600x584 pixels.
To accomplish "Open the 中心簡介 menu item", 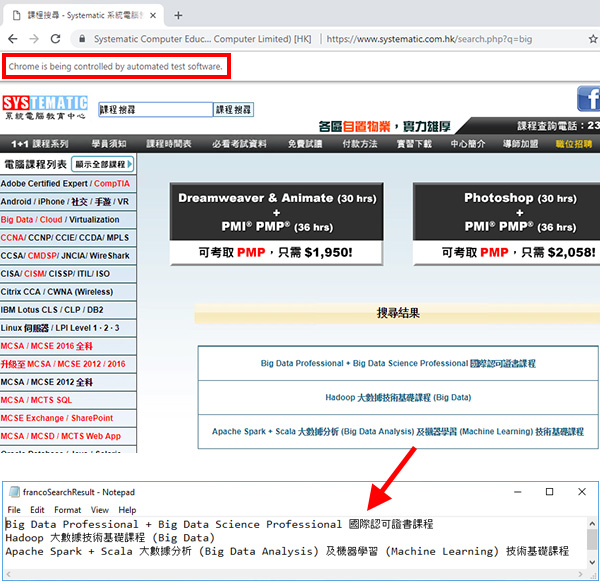I will click(x=468, y=144).
